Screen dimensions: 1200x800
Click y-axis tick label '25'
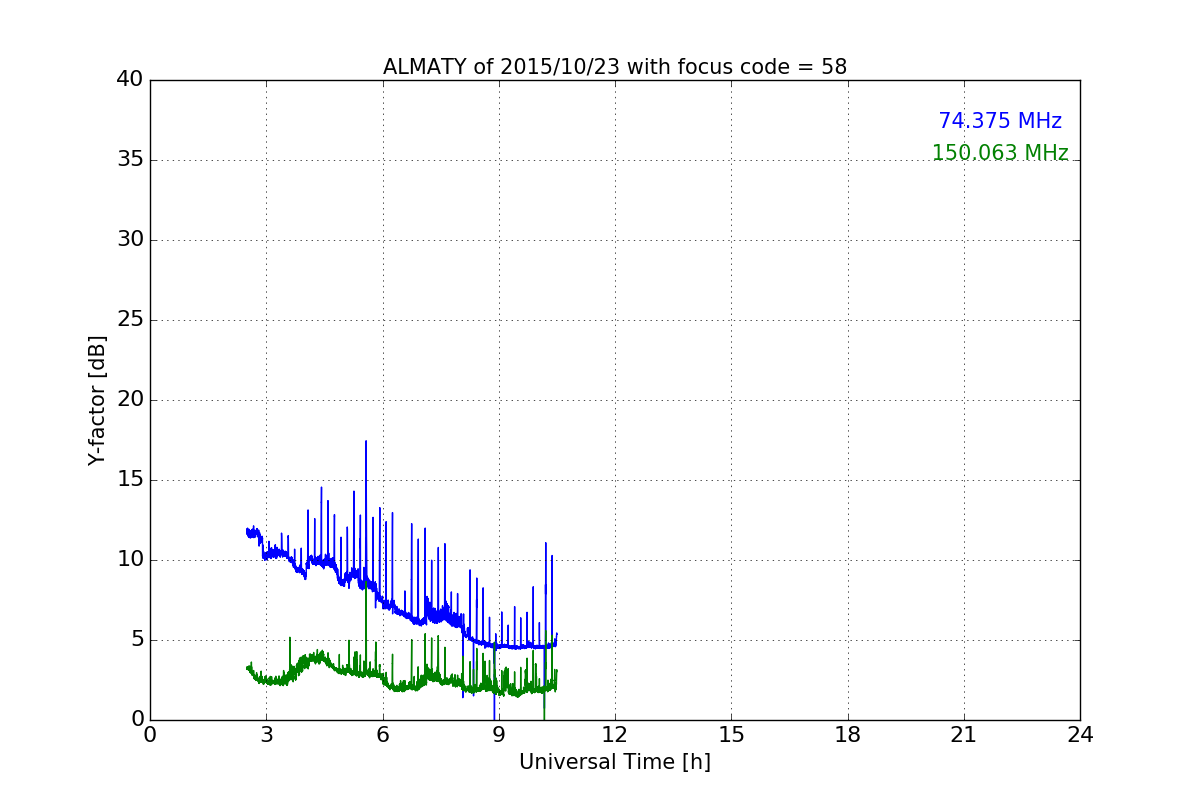130,320
